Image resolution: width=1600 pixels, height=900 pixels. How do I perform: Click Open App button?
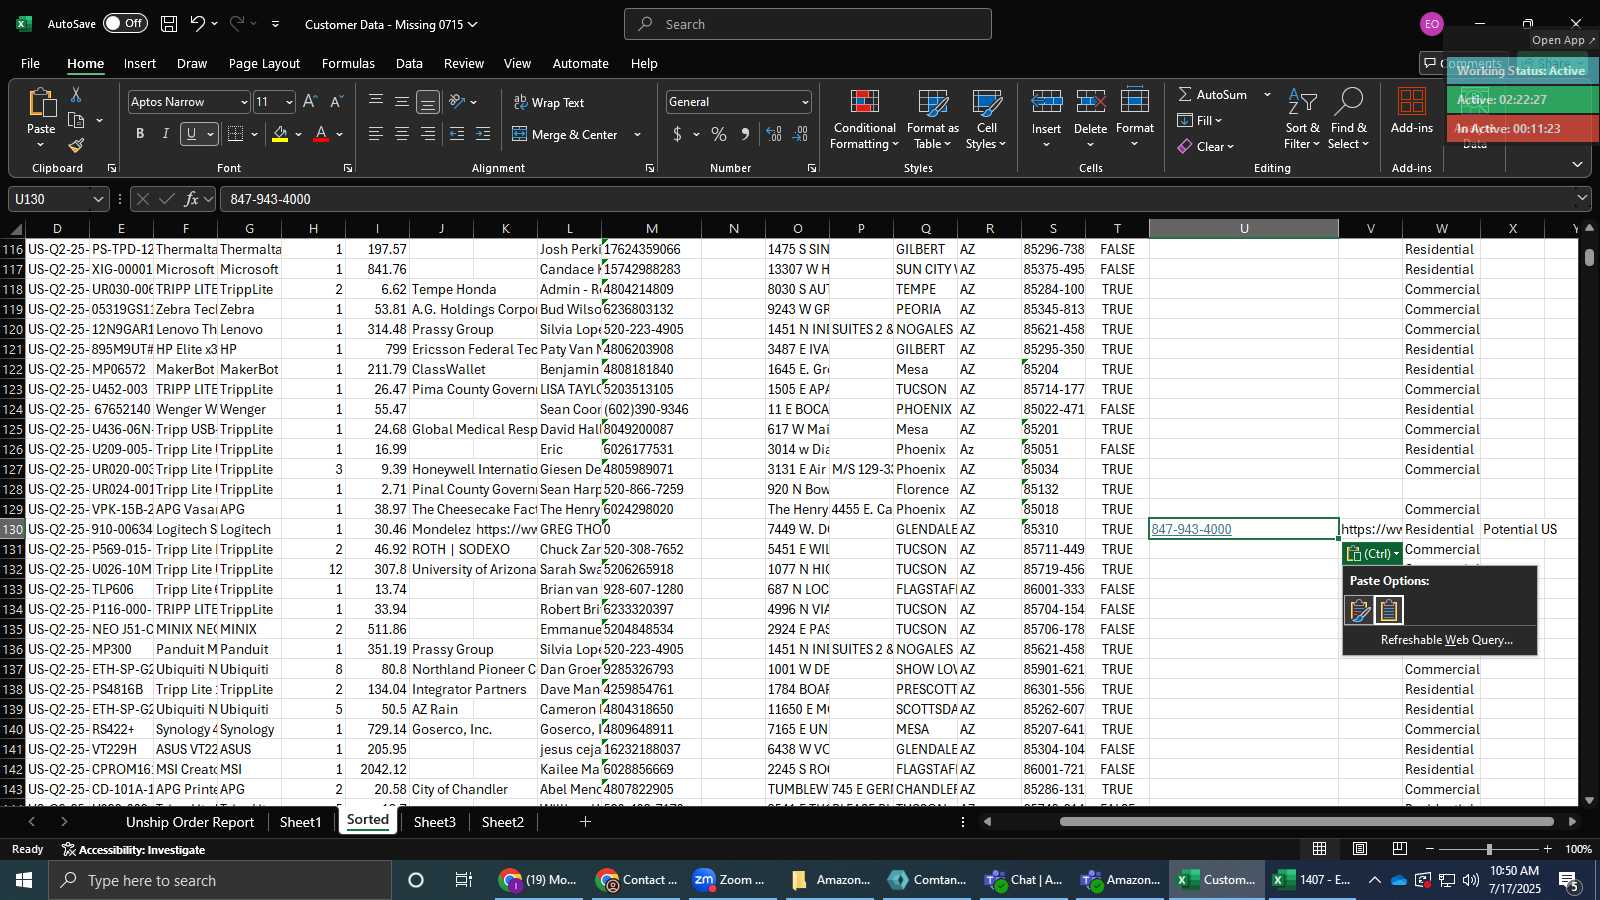[1564, 40]
